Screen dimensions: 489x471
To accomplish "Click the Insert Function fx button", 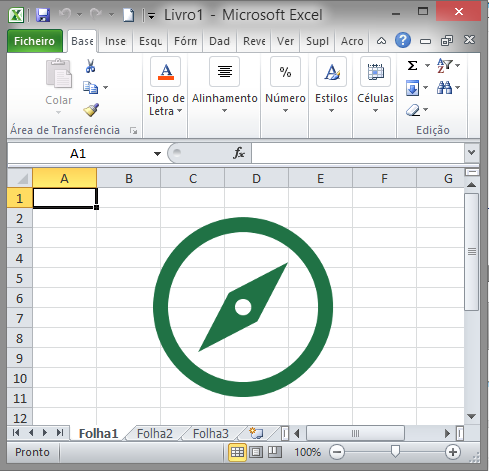I will pos(239,153).
